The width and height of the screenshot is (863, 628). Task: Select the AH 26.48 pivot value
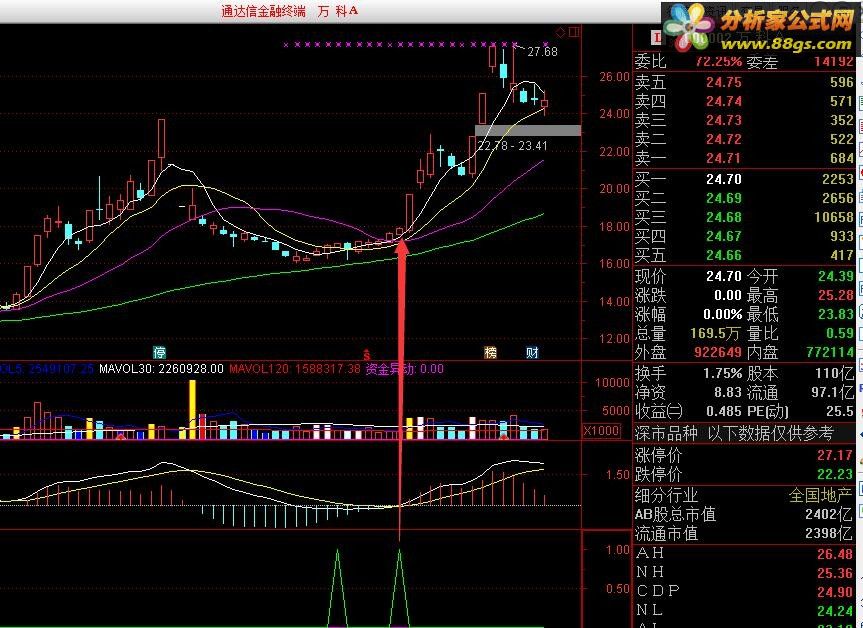click(835, 554)
